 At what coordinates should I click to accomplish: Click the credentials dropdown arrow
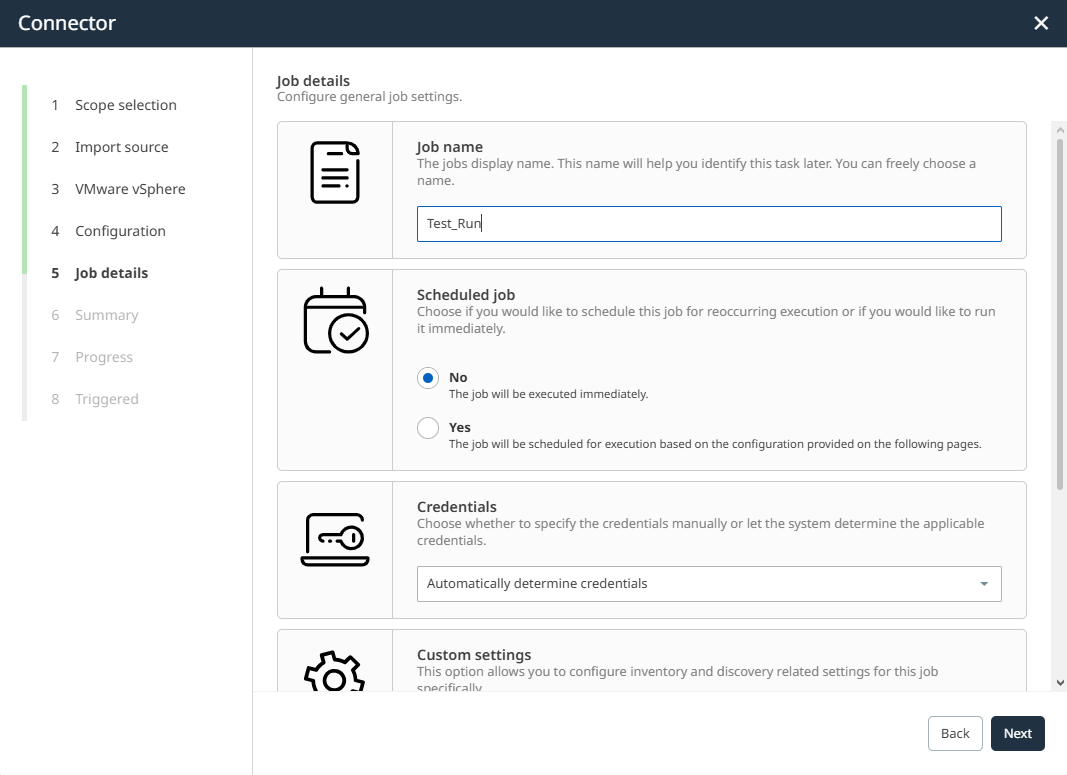pyautogui.click(x=984, y=584)
